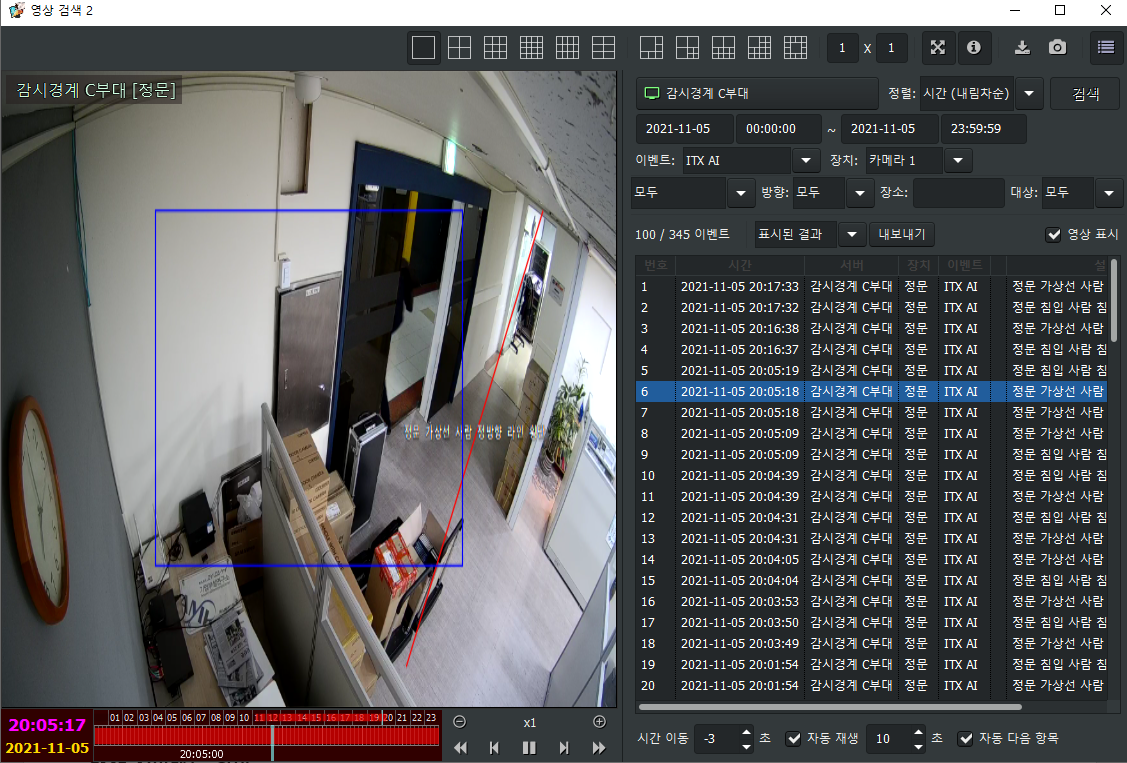Viewport: 1127px width, 763px height.
Task: Click the 검색 search button
Action: tap(1084, 94)
